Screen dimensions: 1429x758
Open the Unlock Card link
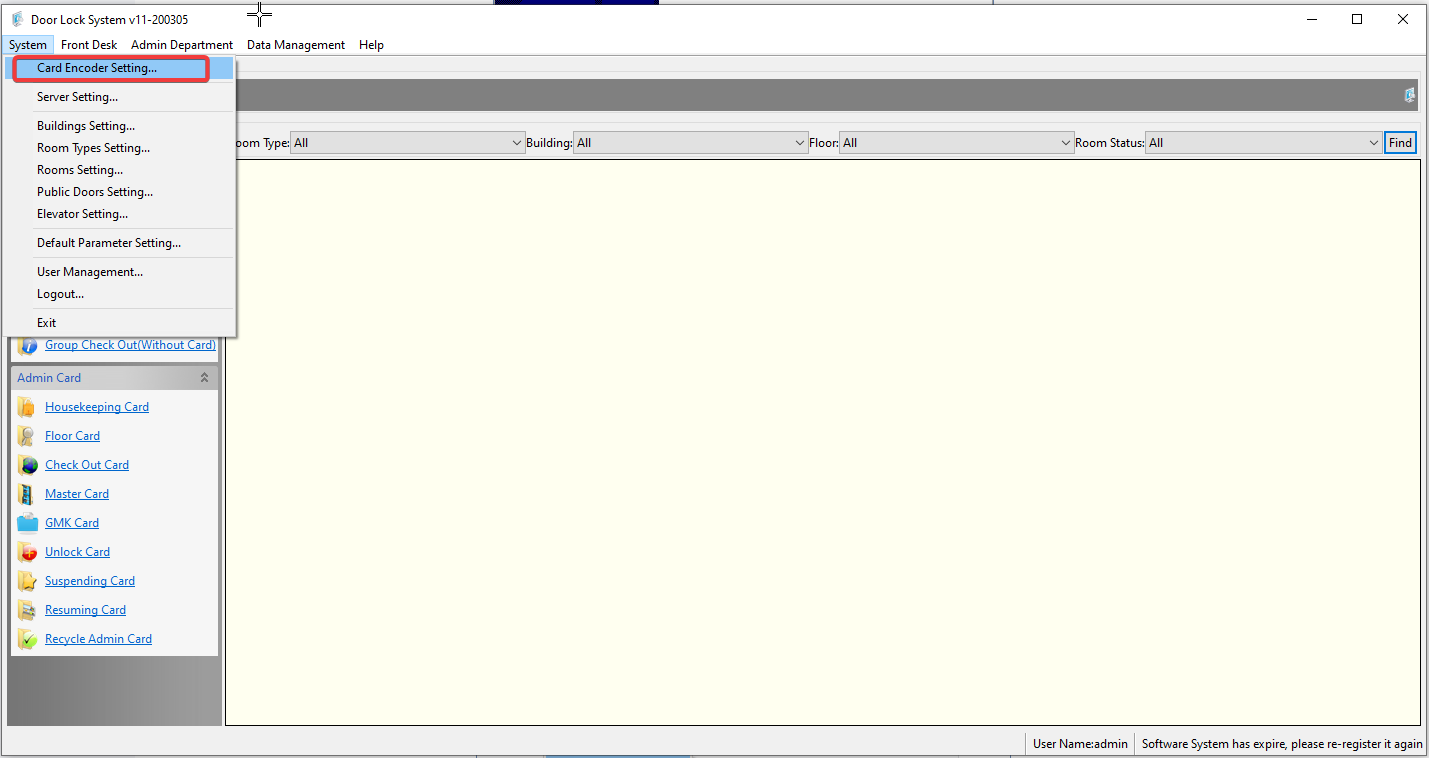(77, 552)
